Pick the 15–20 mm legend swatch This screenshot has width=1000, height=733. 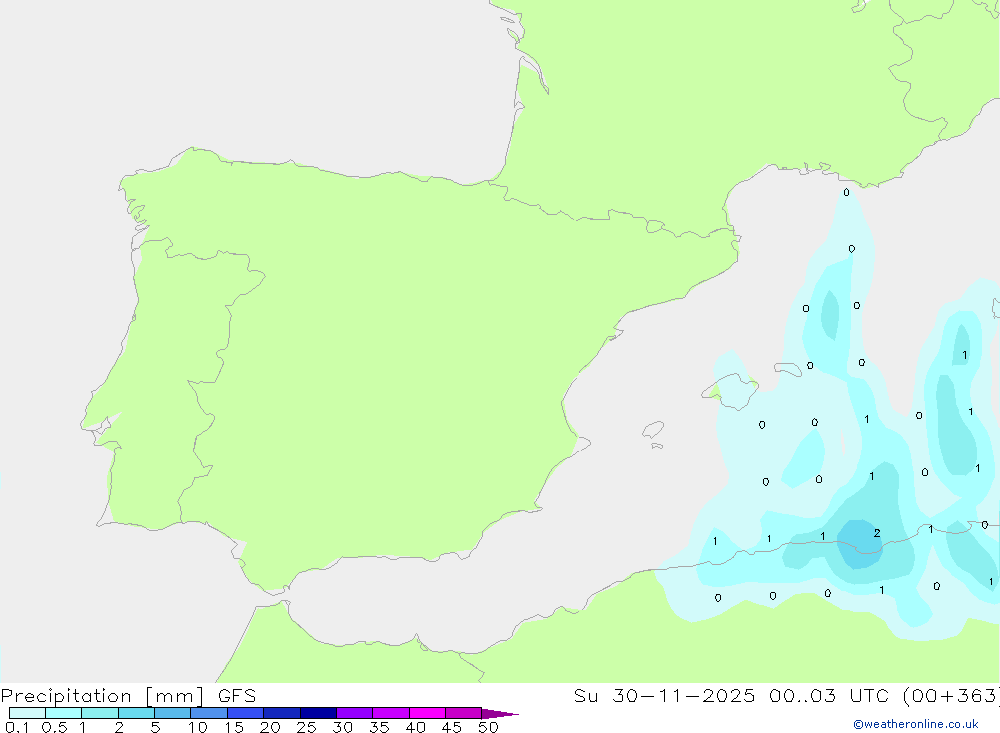[246, 713]
